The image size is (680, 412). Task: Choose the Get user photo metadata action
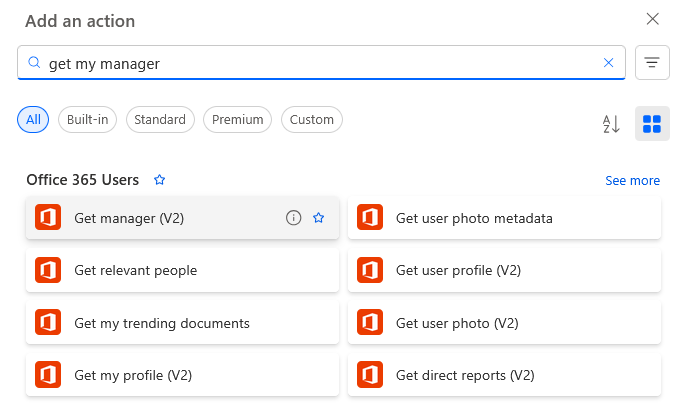(x=504, y=218)
